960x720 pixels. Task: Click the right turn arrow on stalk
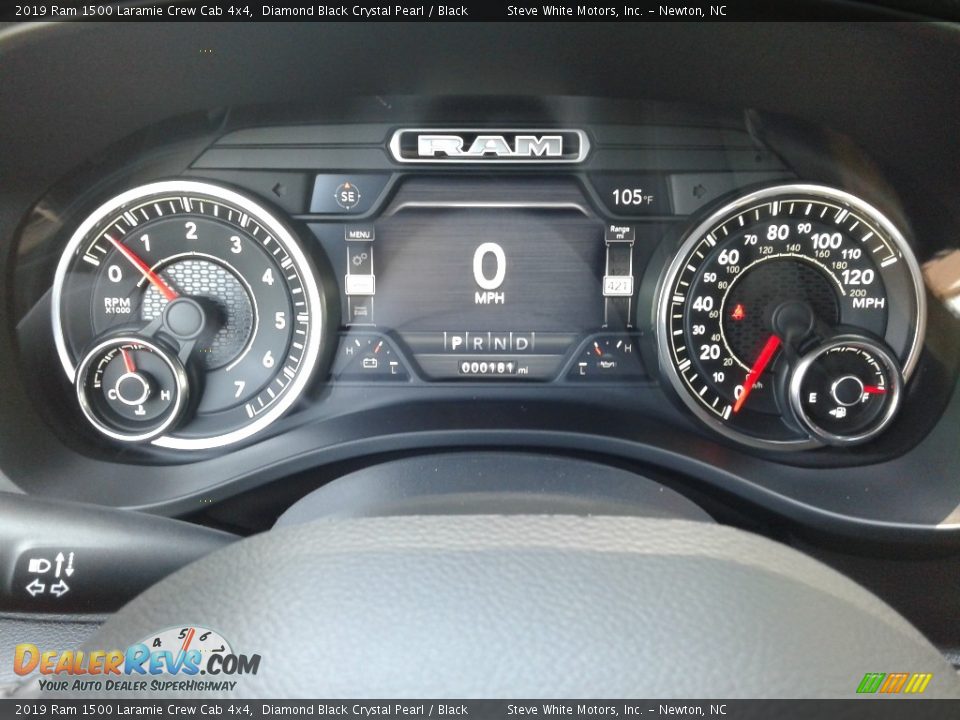(x=59, y=588)
